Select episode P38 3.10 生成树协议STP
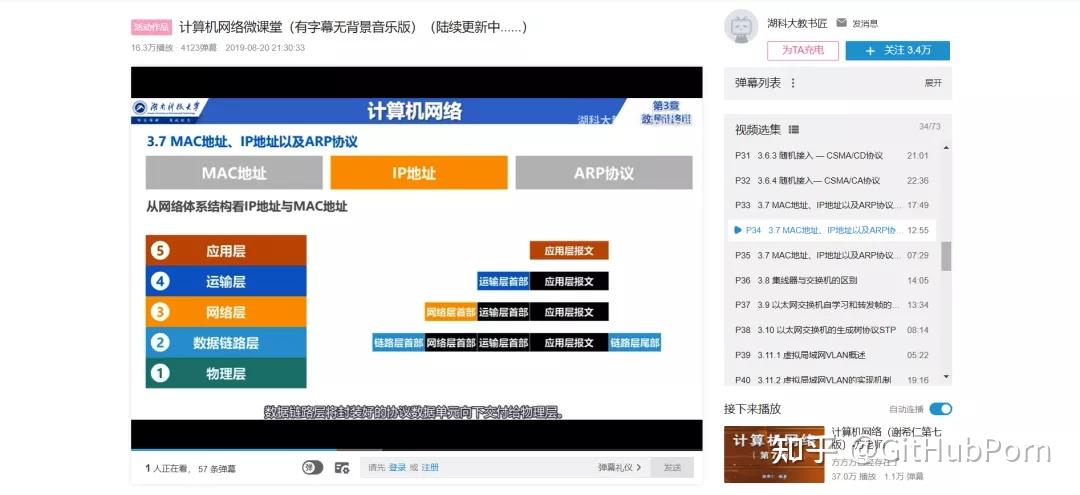The width and height of the screenshot is (1080, 495). pyautogui.click(x=832, y=330)
